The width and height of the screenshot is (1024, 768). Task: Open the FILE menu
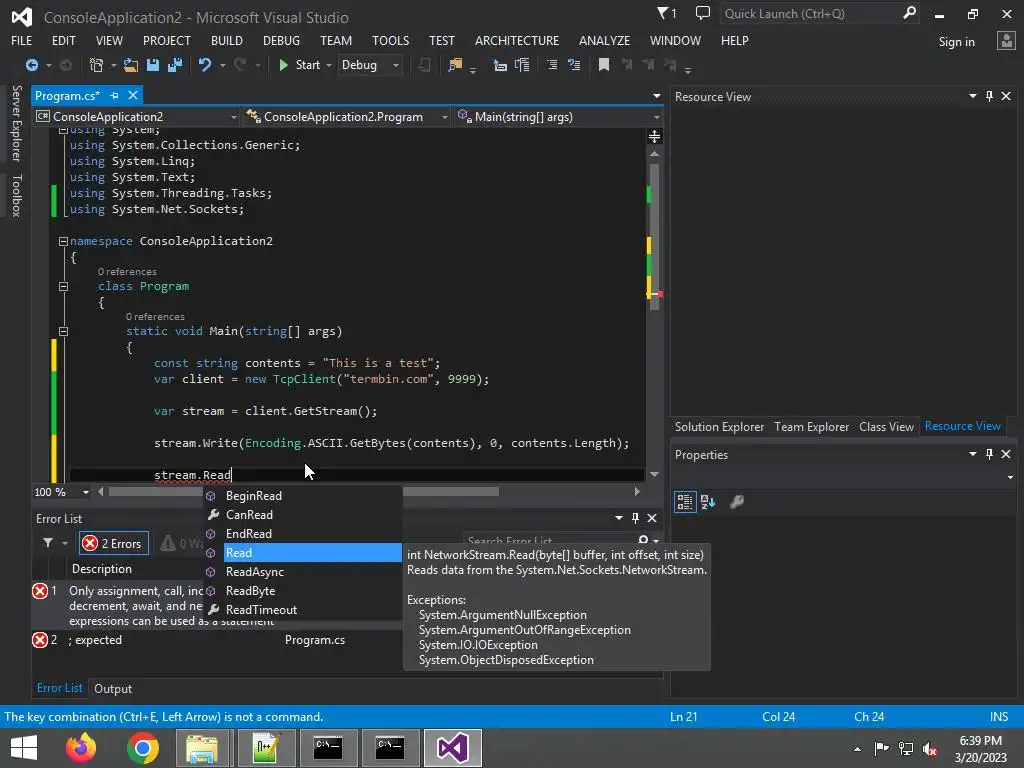(x=22, y=40)
